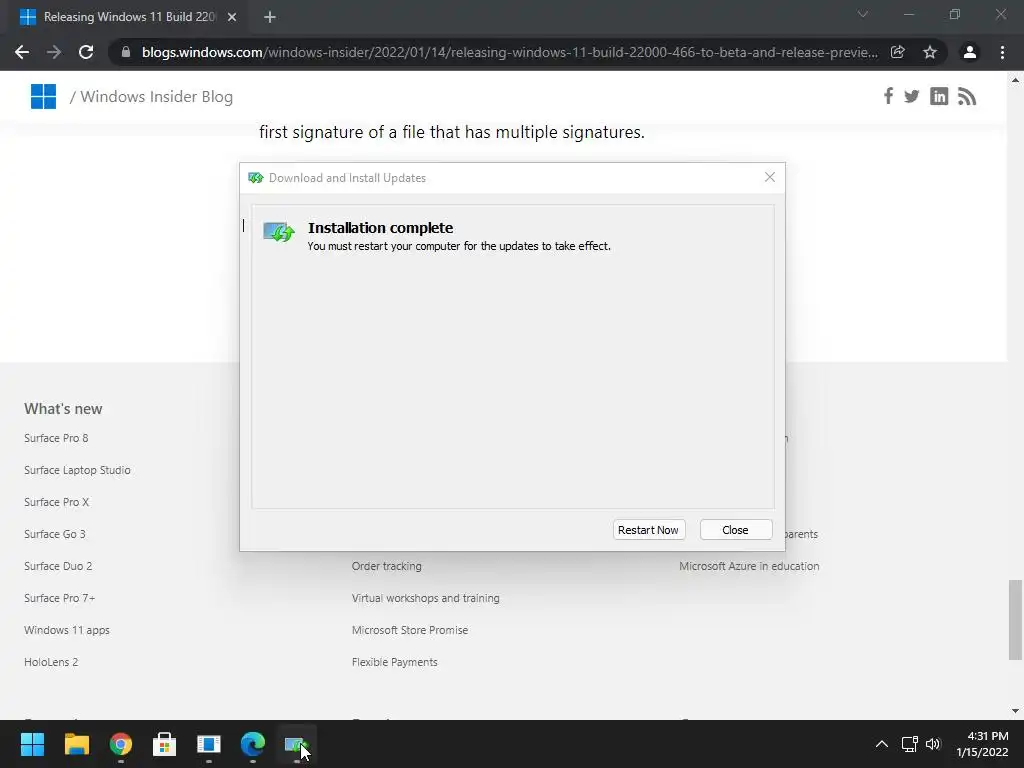
Task: Open the Surface Duo 2 link
Action: click(58, 566)
